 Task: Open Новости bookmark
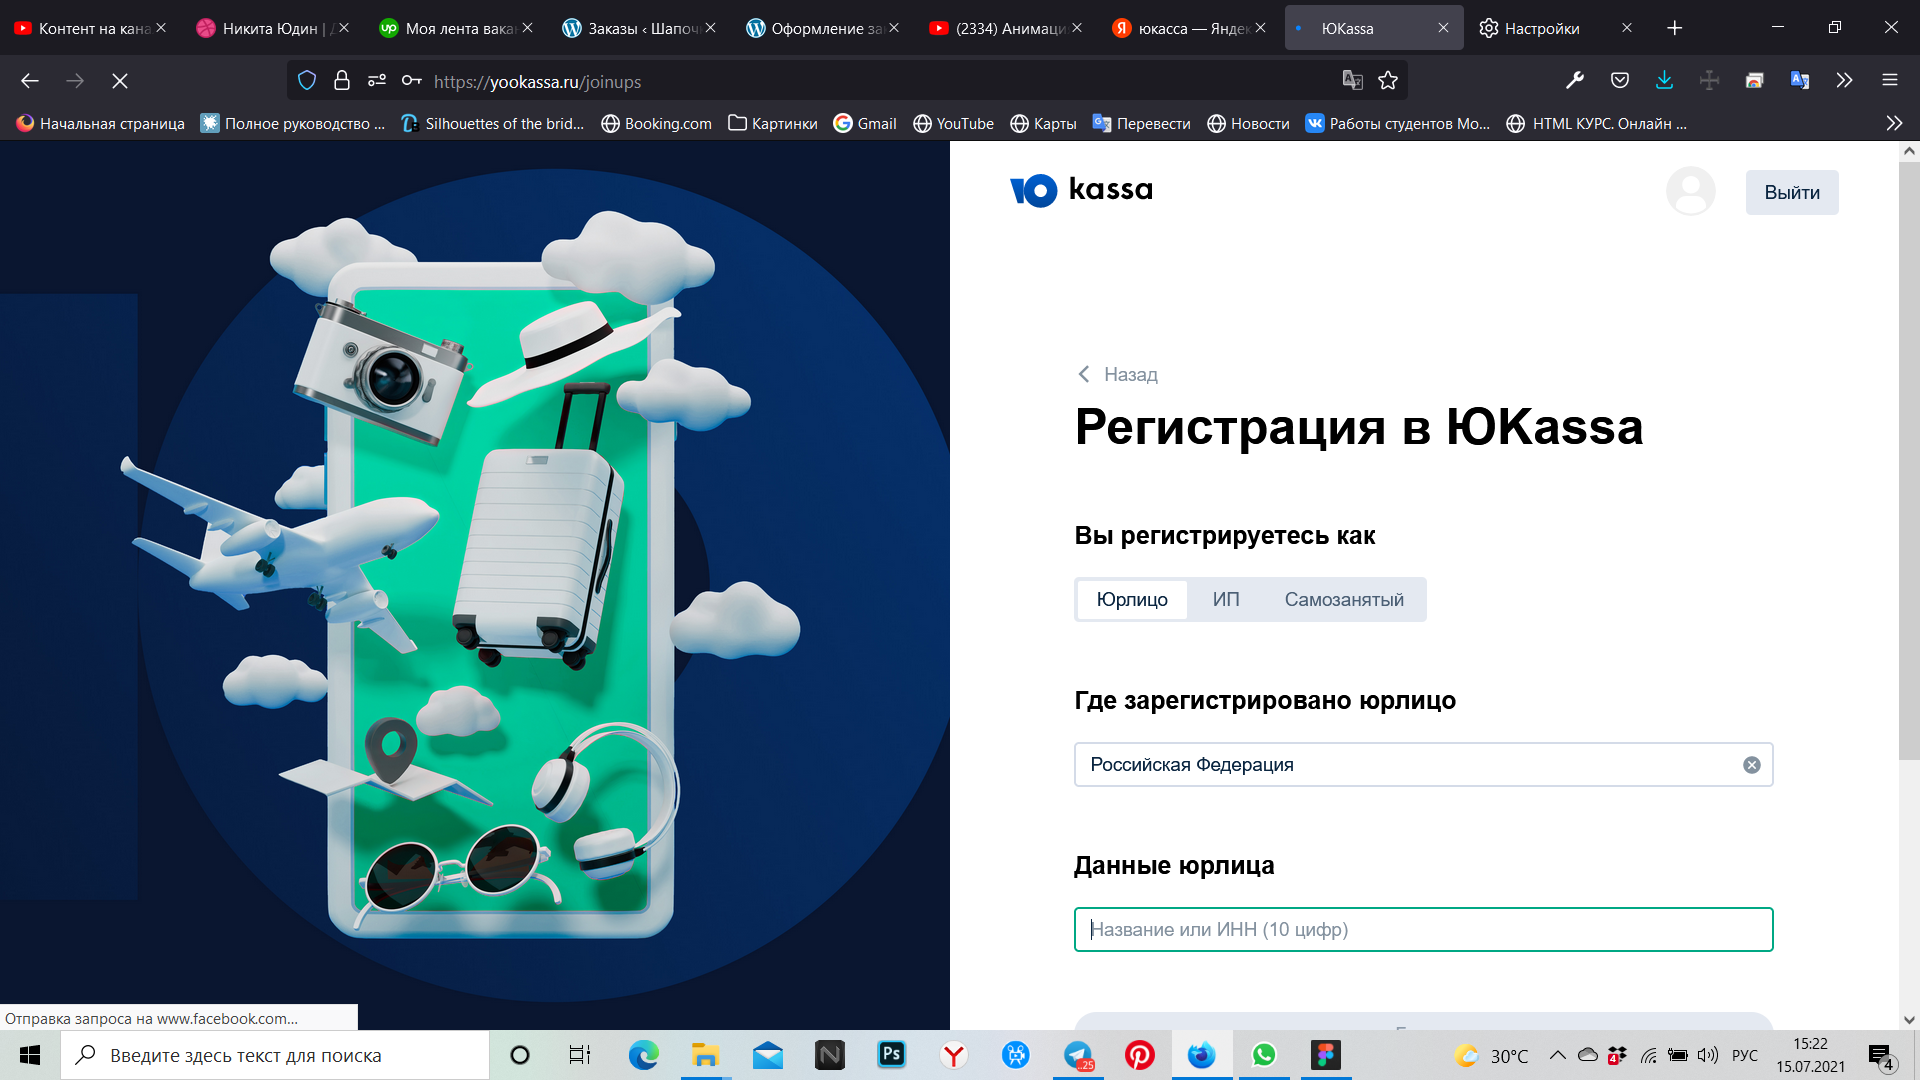coord(1248,124)
